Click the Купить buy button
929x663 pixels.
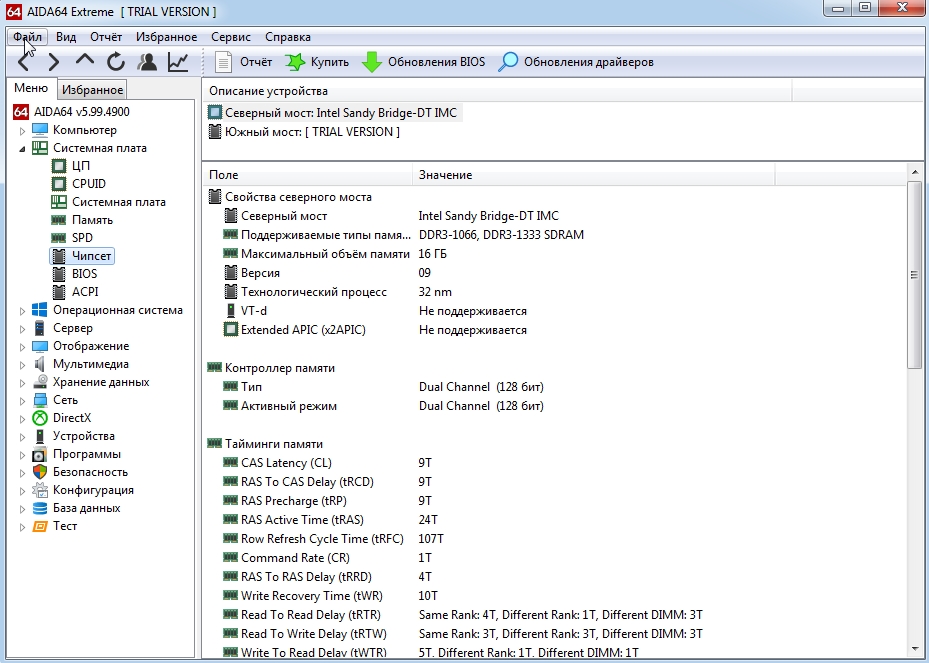[317, 62]
